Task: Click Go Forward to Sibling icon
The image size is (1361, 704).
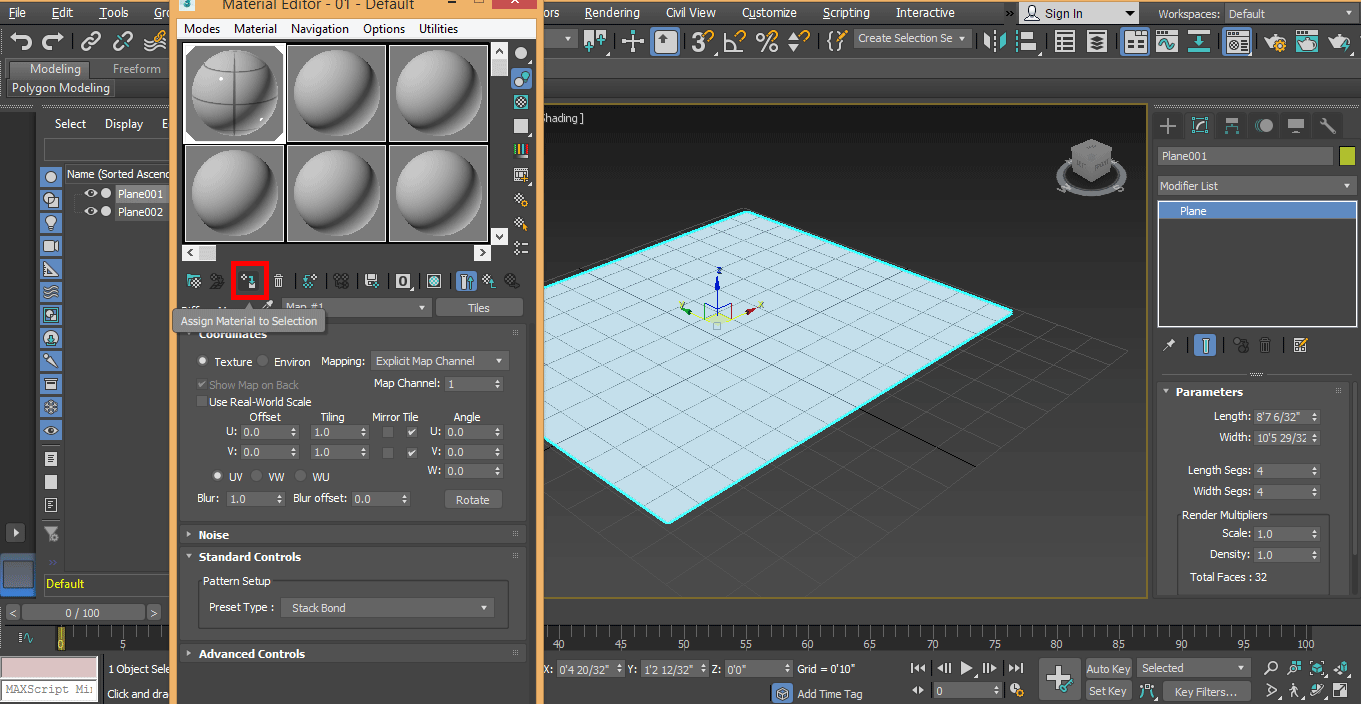Action: (x=511, y=281)
